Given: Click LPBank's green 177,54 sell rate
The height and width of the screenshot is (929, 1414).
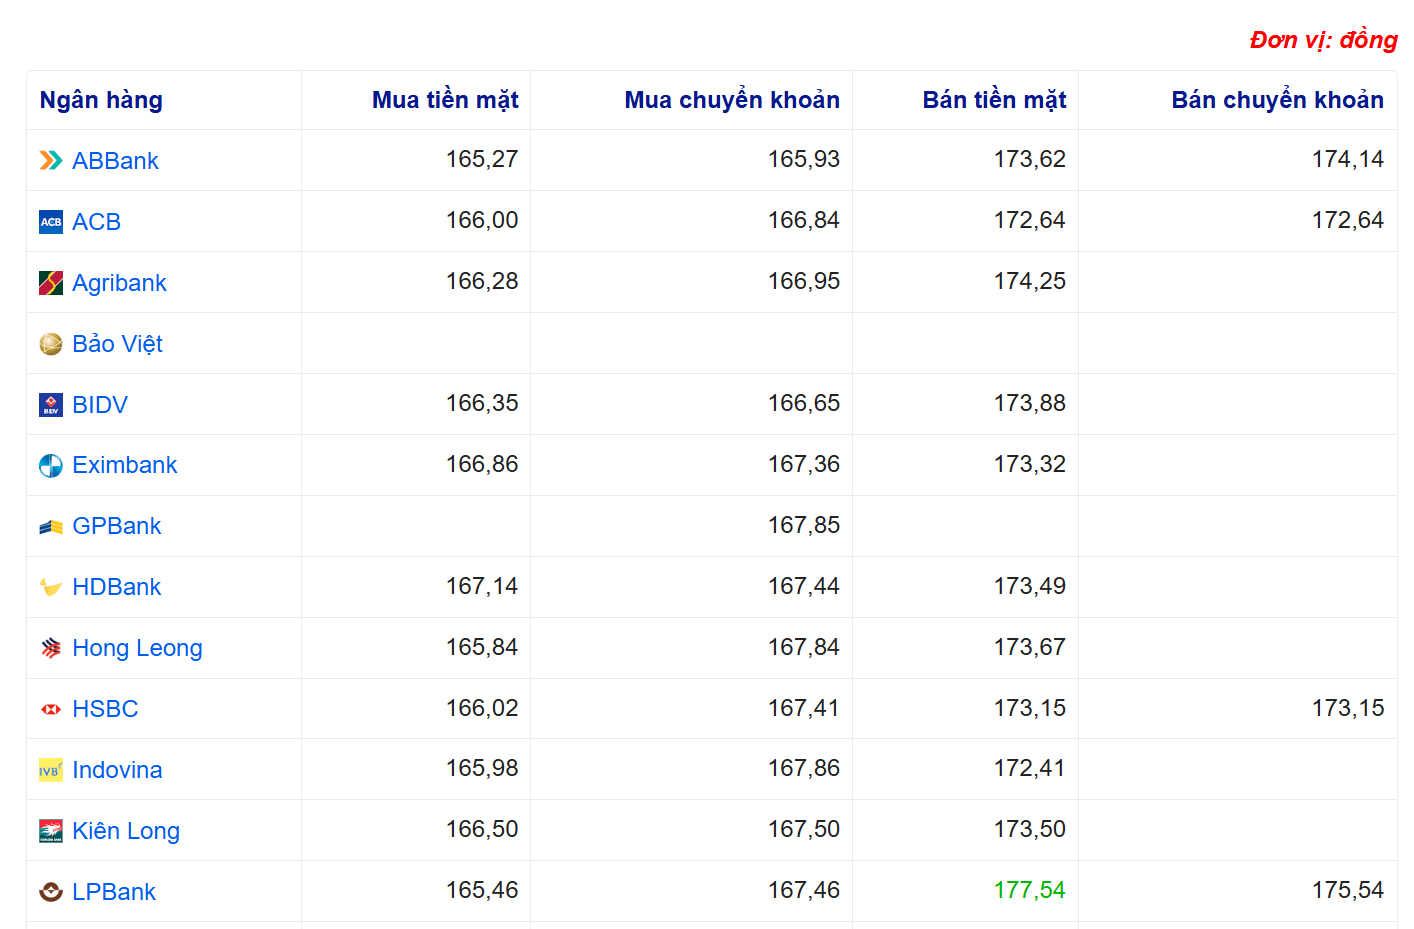Looking at the screenshot, I should click(1029, 890).
